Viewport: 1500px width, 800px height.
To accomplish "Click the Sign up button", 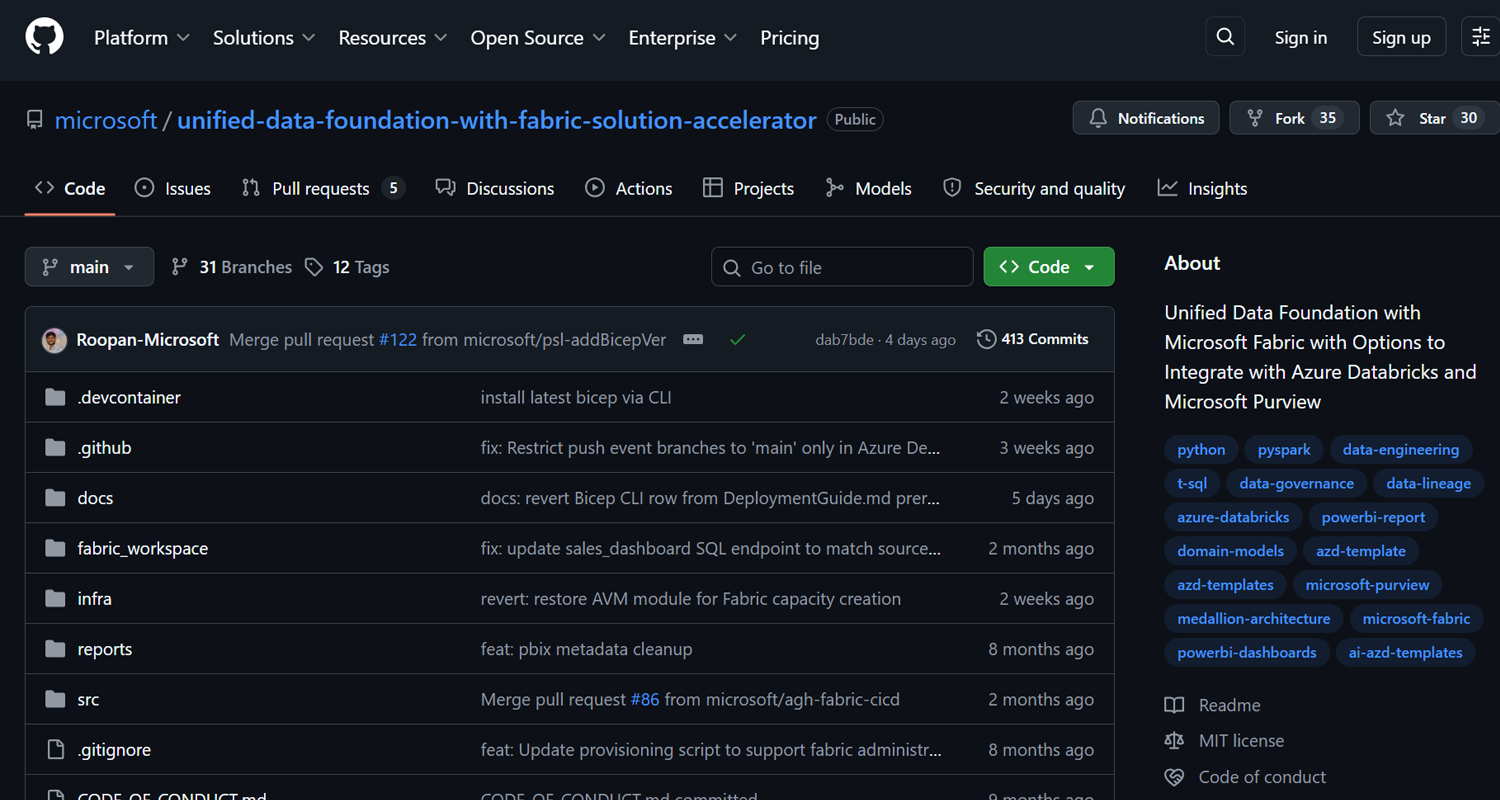I will (1401, 37).
